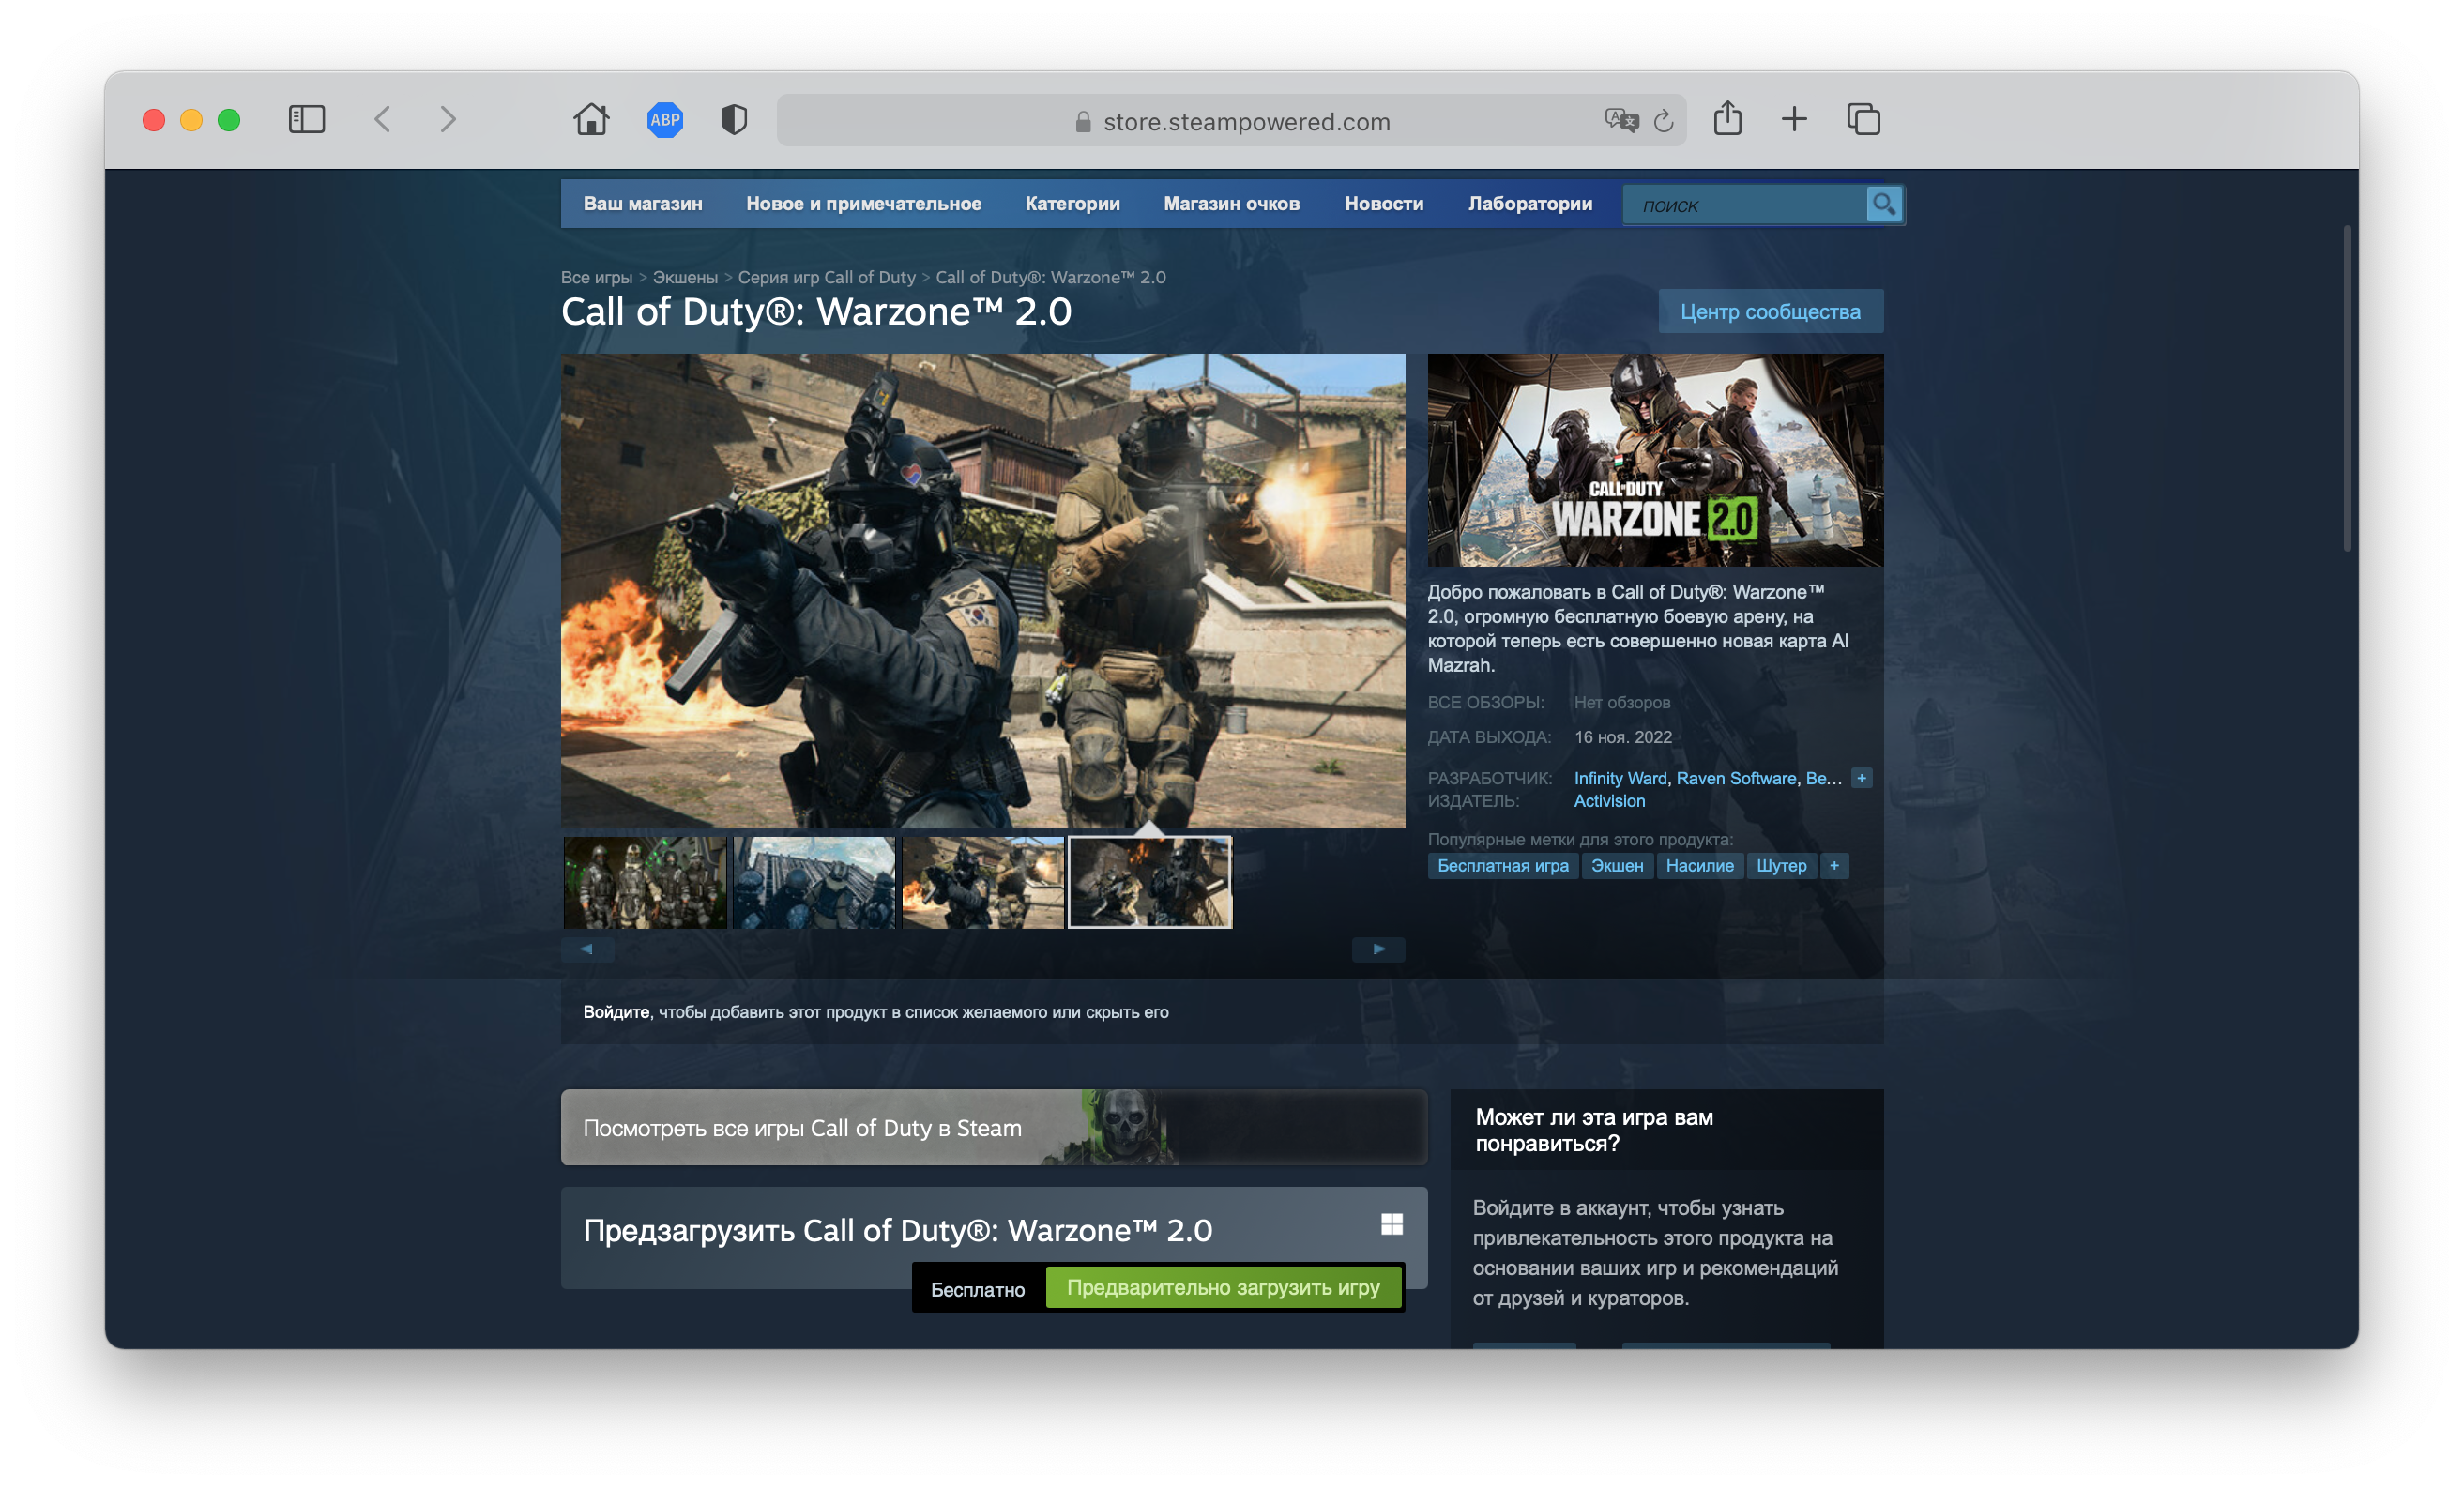This screenshot has height=1488, width=2464.
Task: Open the Ваш магазин menu
Action: coord(643,204)
